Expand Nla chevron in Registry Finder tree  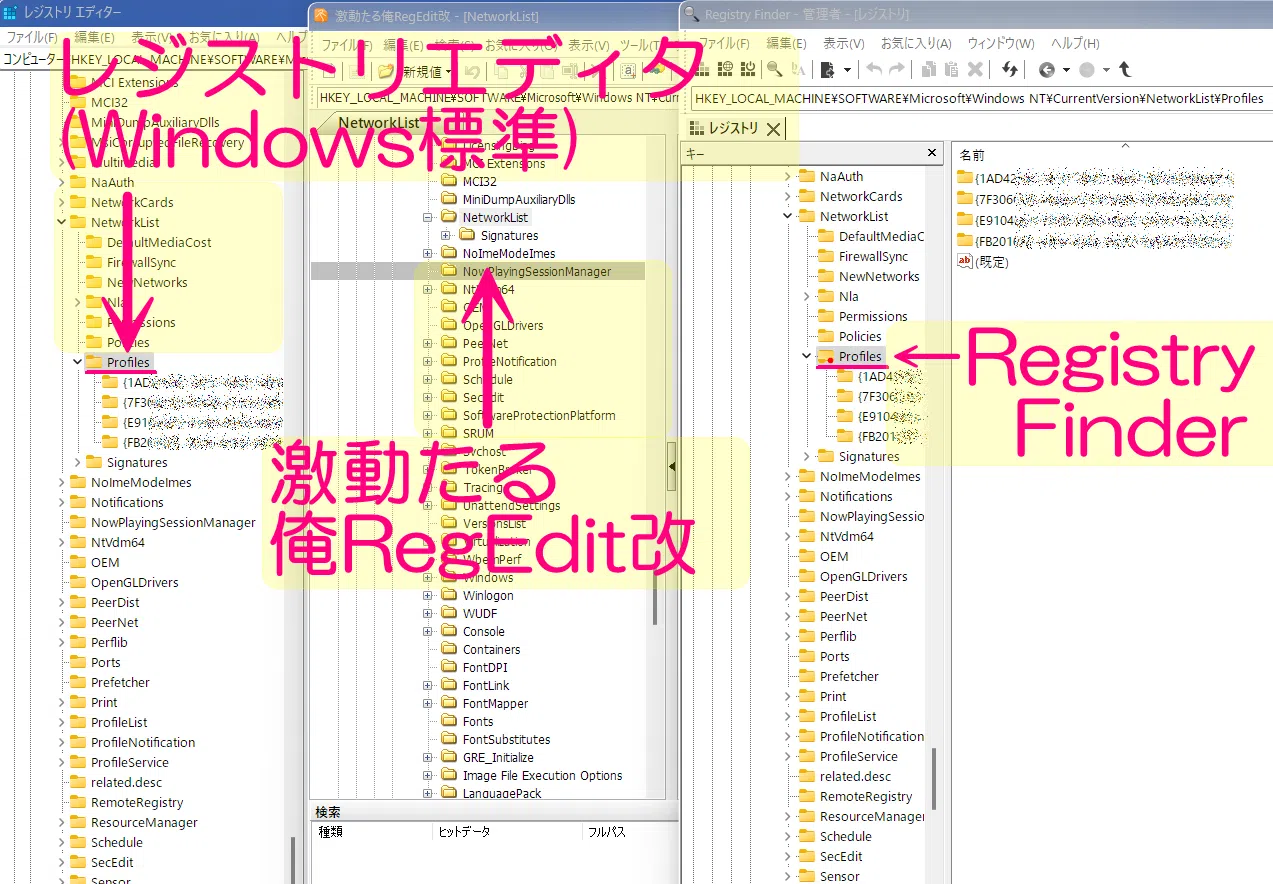[807, 296]
